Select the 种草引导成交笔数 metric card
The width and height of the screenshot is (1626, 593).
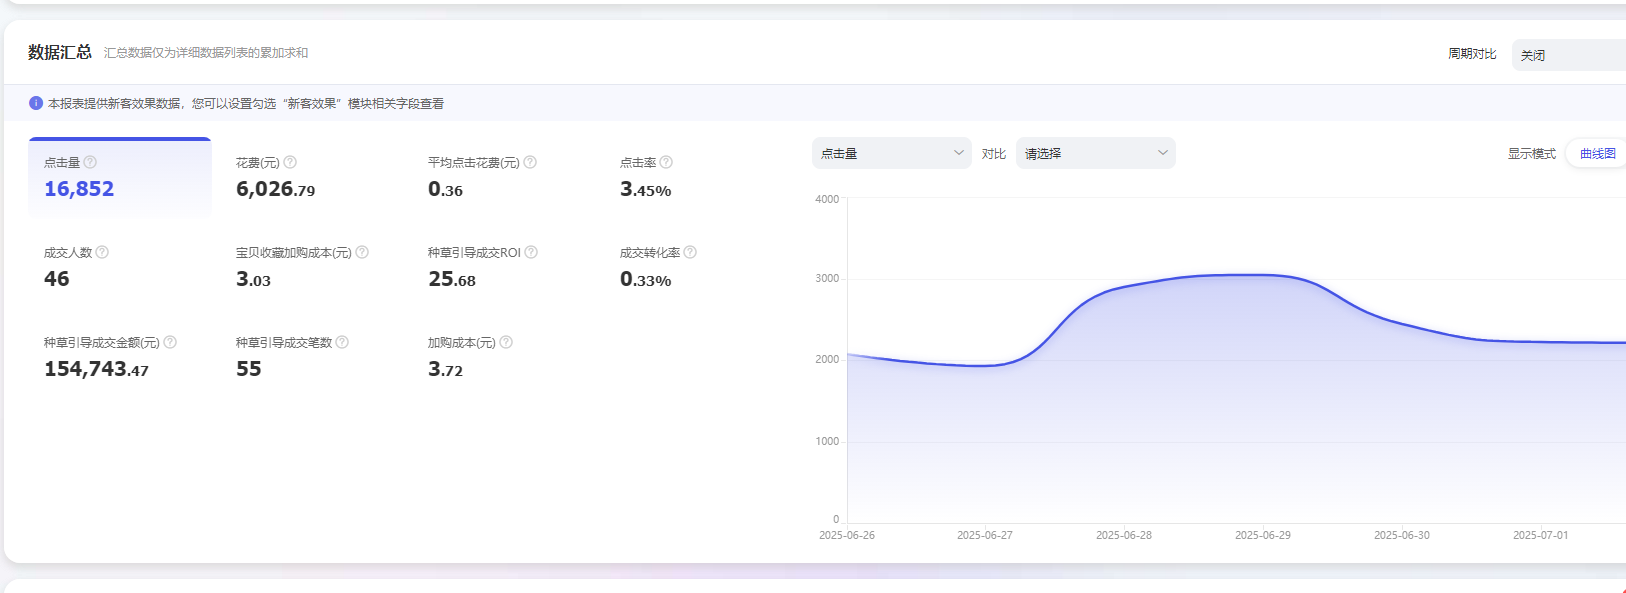point(312,357)
